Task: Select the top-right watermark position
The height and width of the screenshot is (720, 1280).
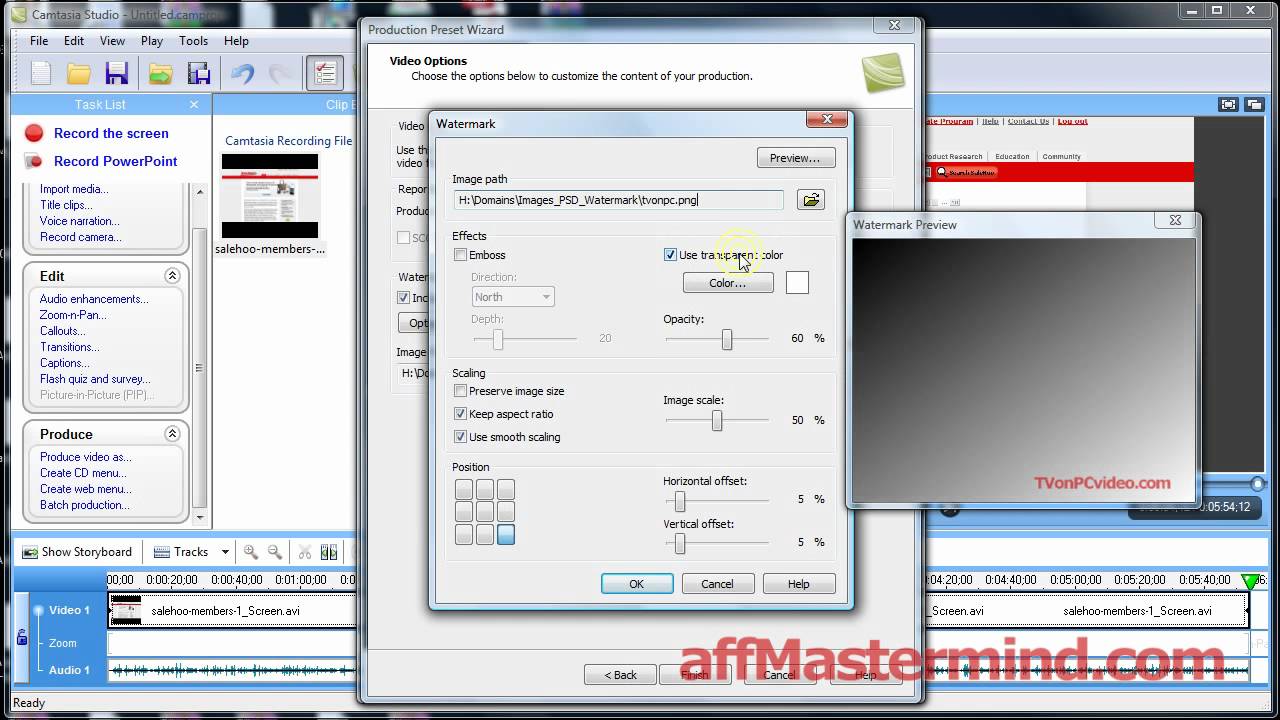Action: pos(506,489)
